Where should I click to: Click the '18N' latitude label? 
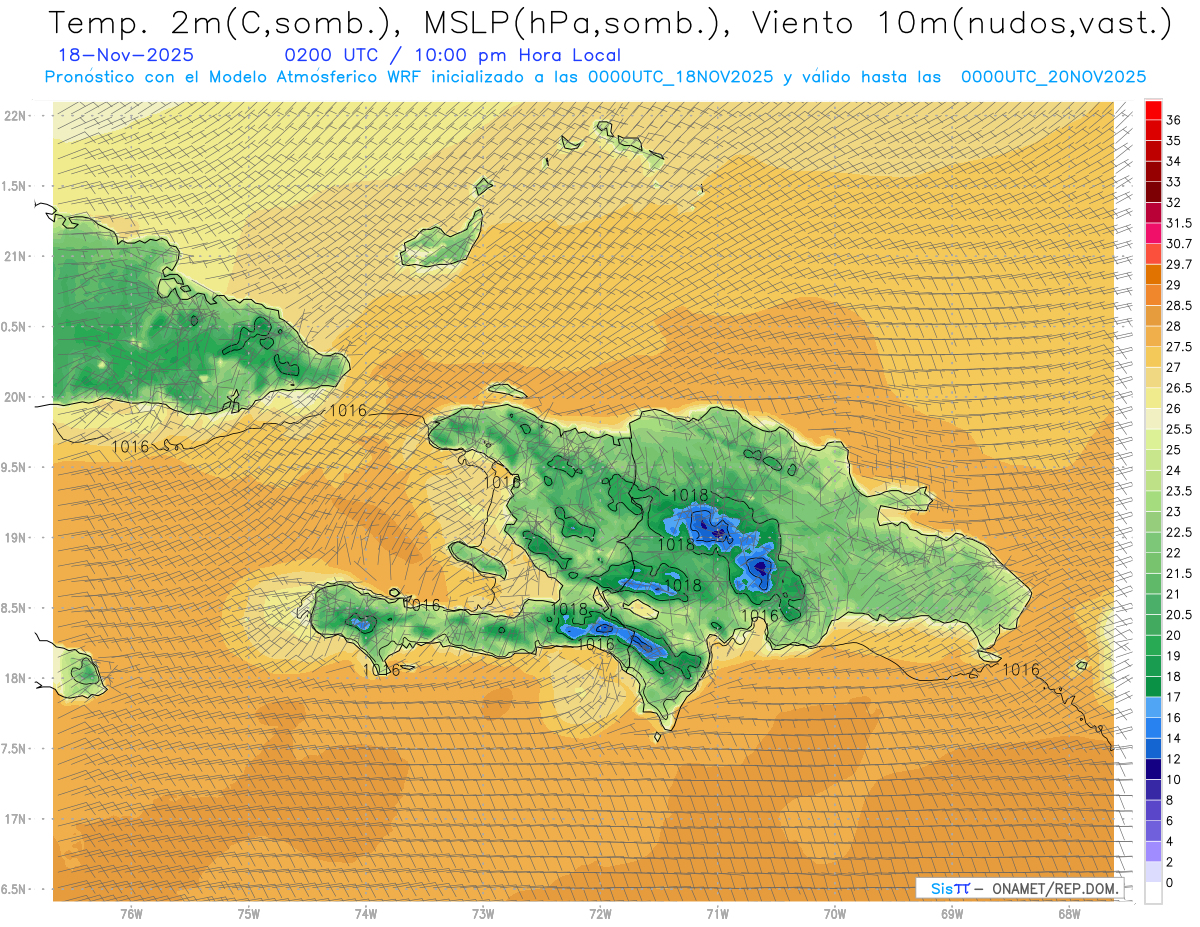pos(15,678)
